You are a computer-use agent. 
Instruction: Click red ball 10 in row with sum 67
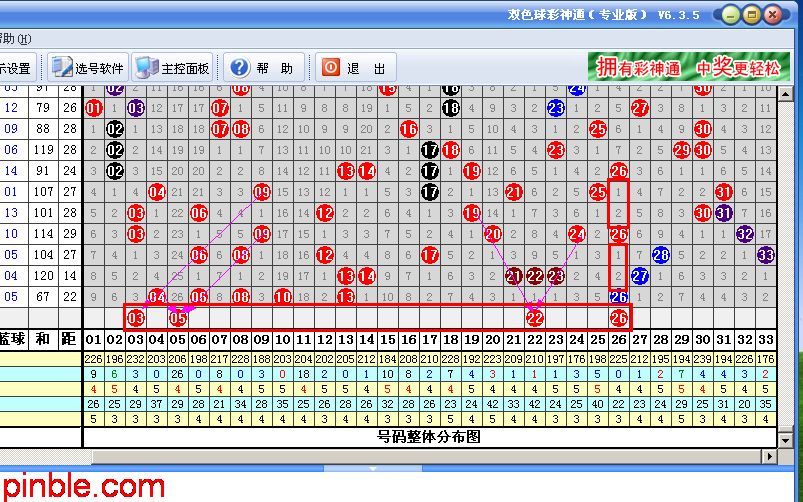[x=283, y=297]
